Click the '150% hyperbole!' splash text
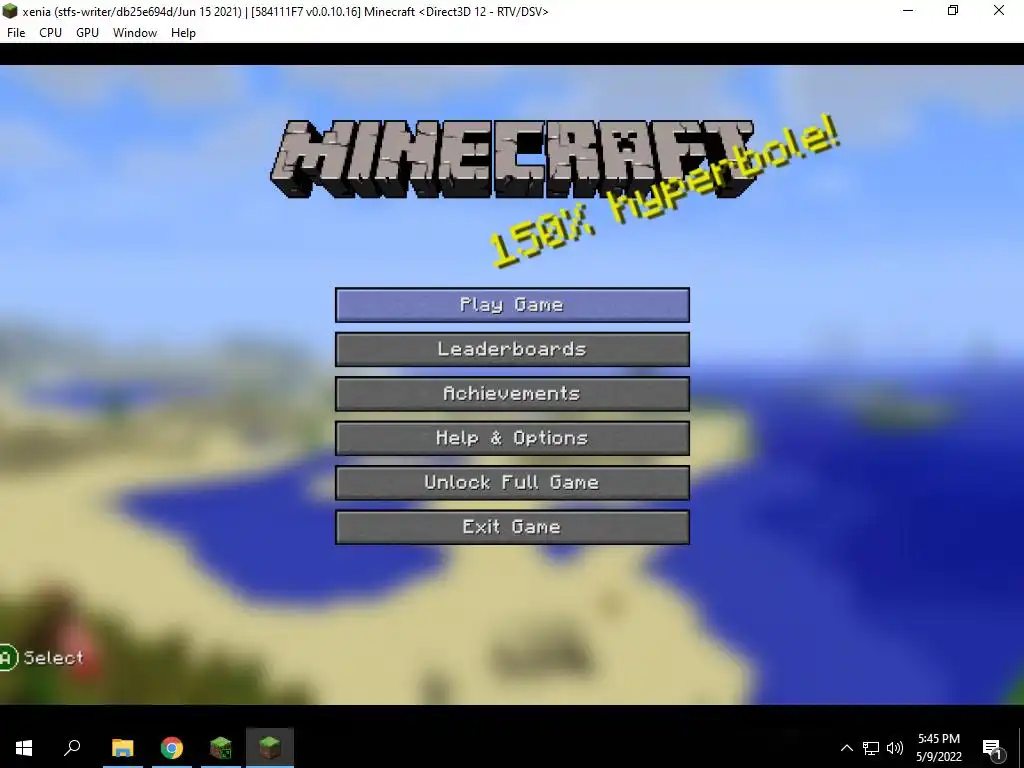1024x768 pixels. (x=664, y=191)
